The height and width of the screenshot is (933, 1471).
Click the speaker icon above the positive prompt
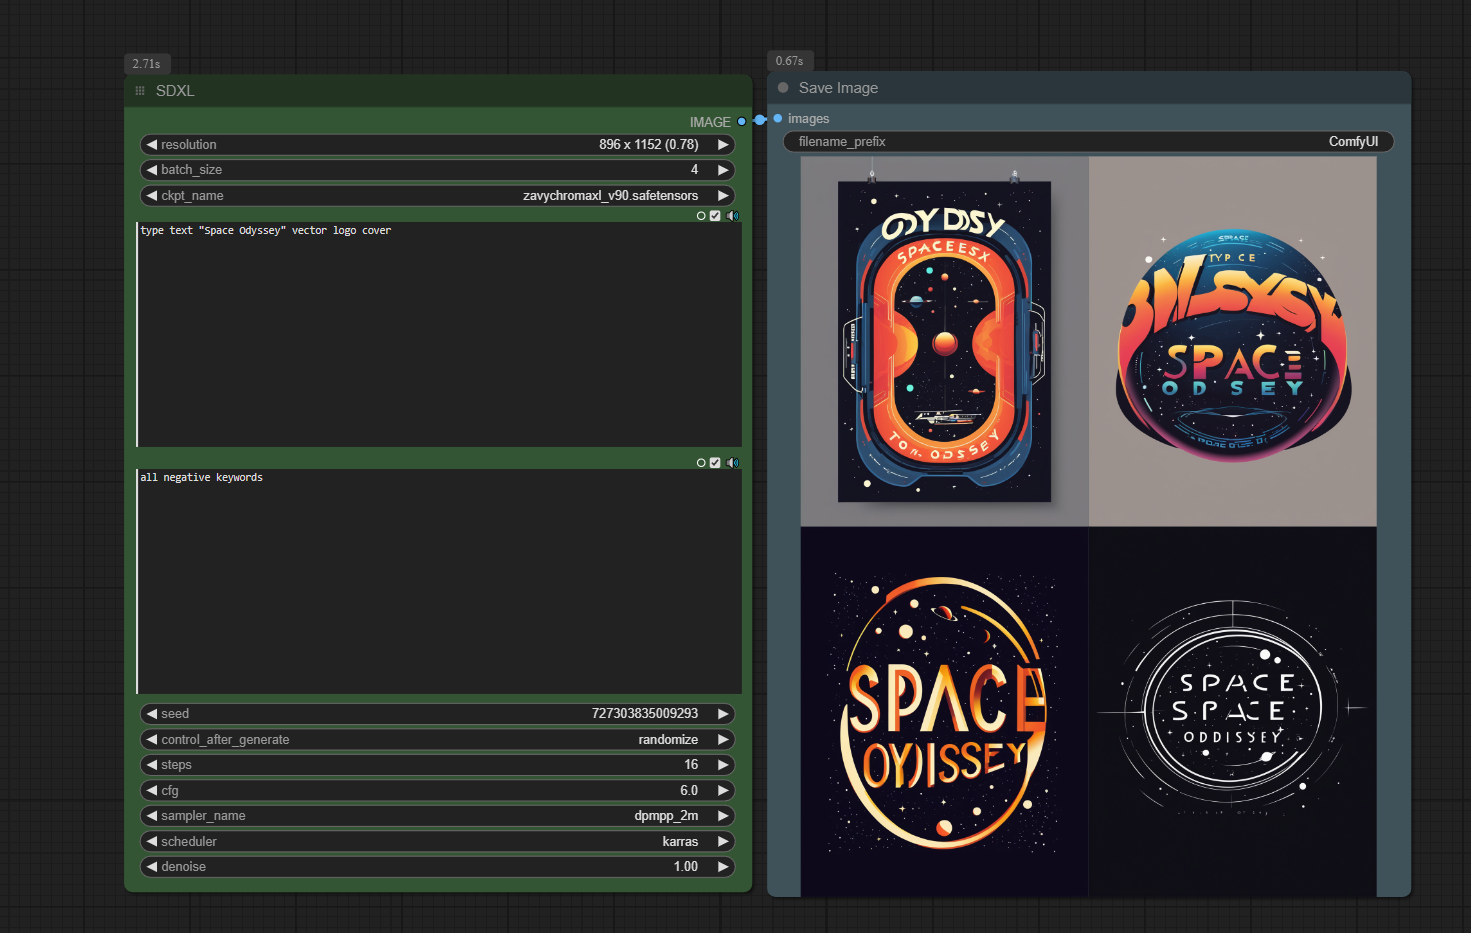pos(733,216)
